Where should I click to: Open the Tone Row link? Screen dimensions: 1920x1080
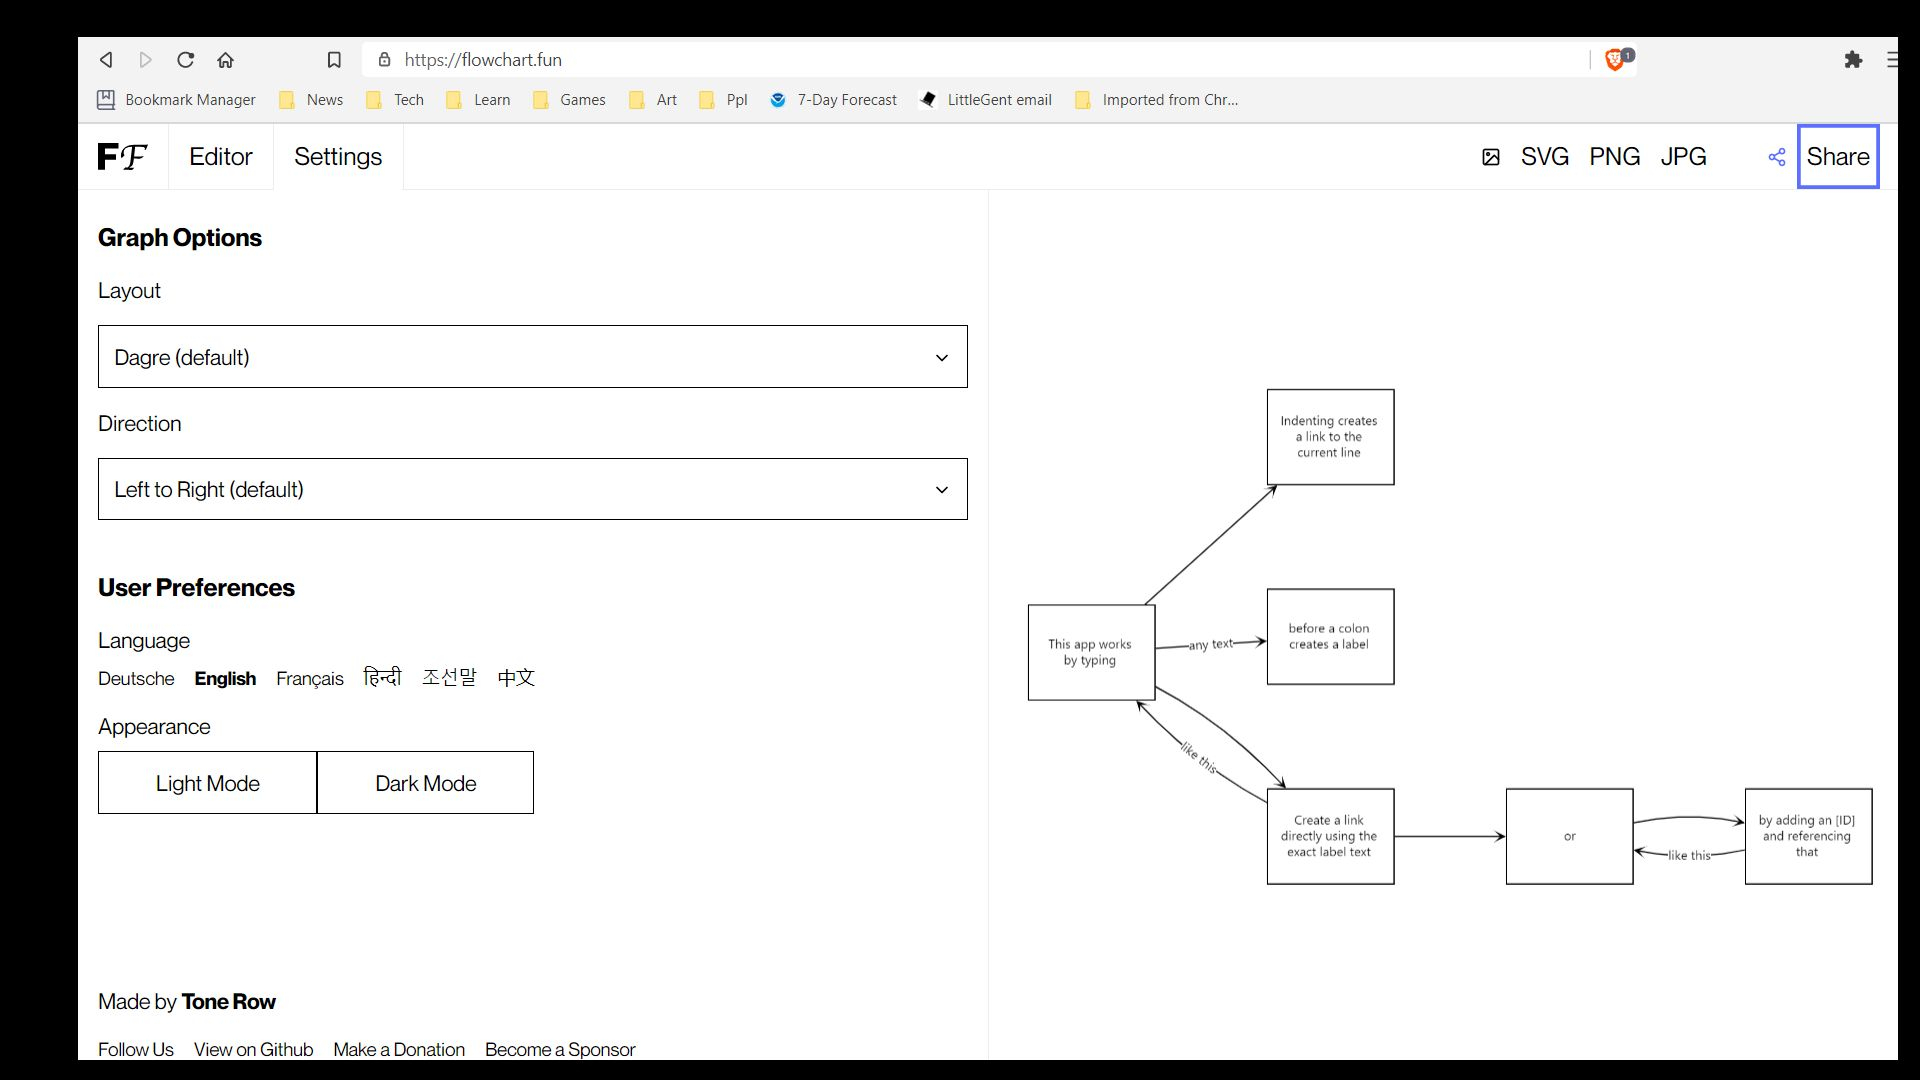point(229,1002)
